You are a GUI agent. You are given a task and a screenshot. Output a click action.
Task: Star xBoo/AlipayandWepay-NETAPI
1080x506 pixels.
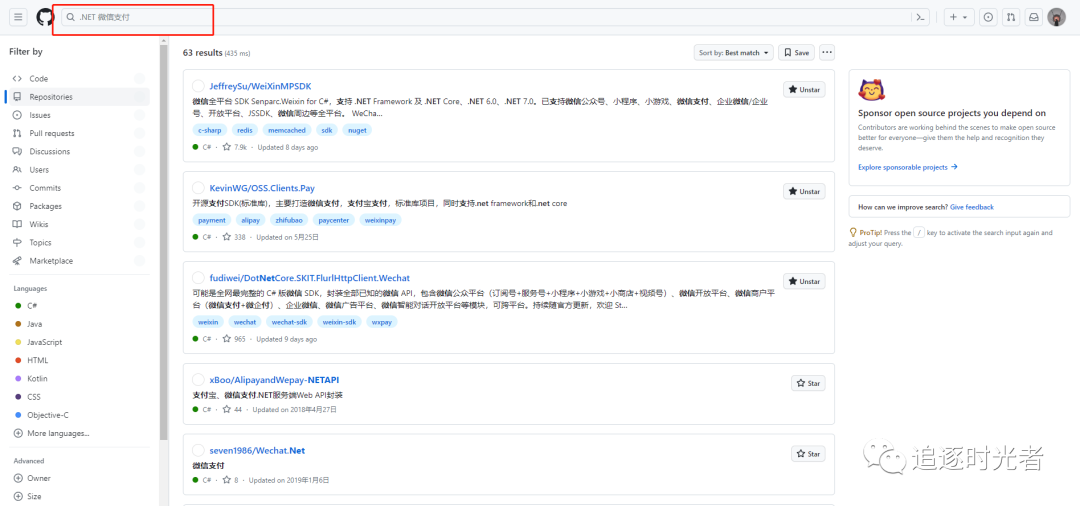[808, 383]
